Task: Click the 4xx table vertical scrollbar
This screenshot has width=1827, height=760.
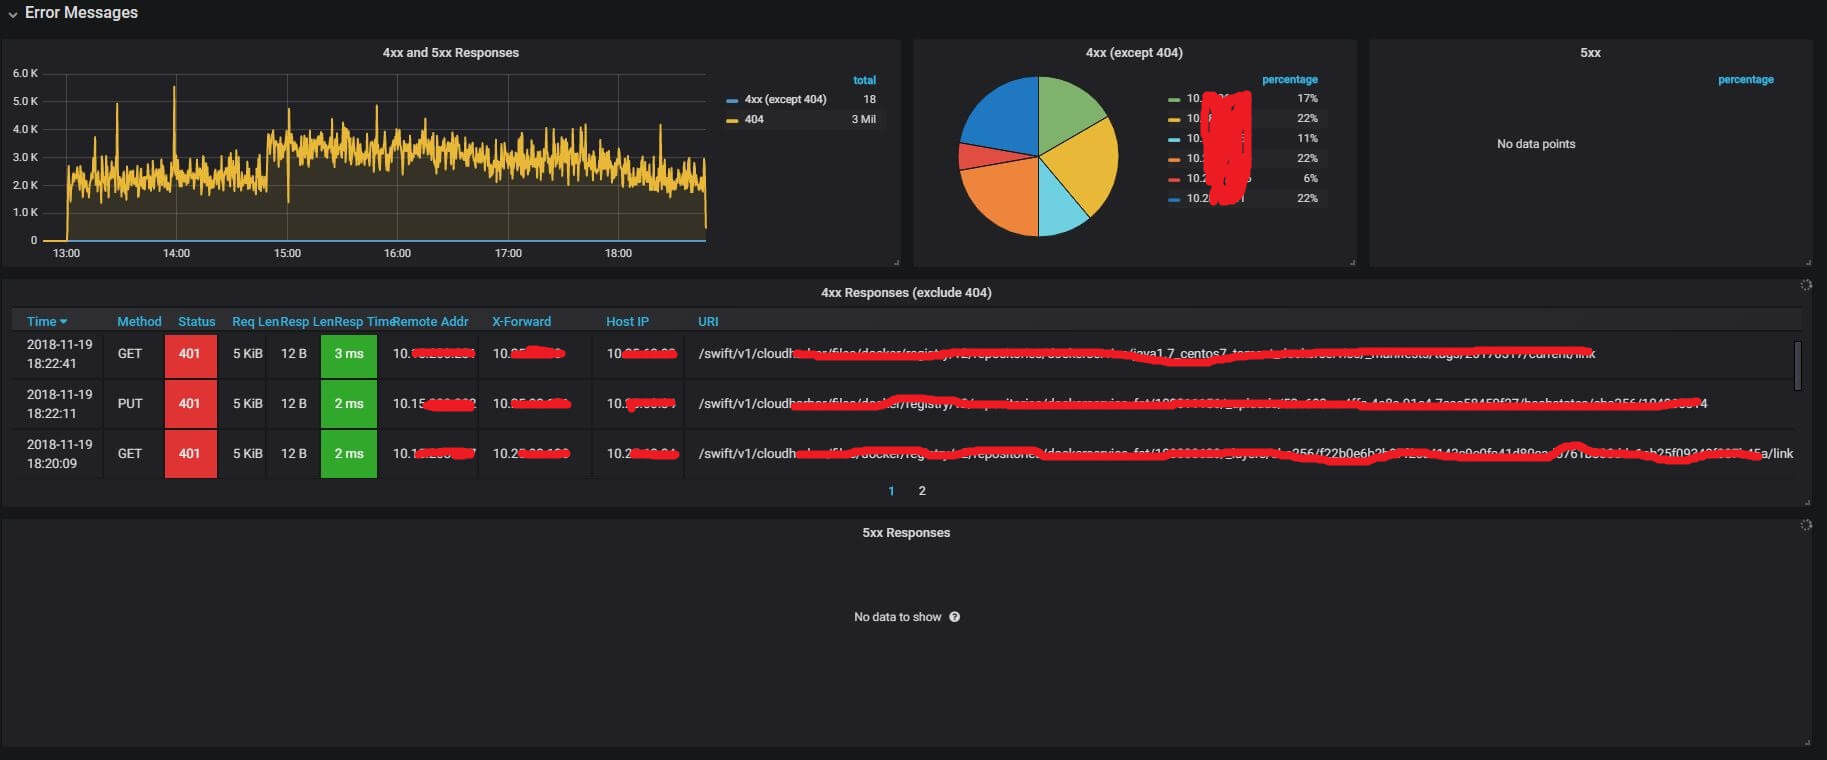Action: click(1797, 366)
